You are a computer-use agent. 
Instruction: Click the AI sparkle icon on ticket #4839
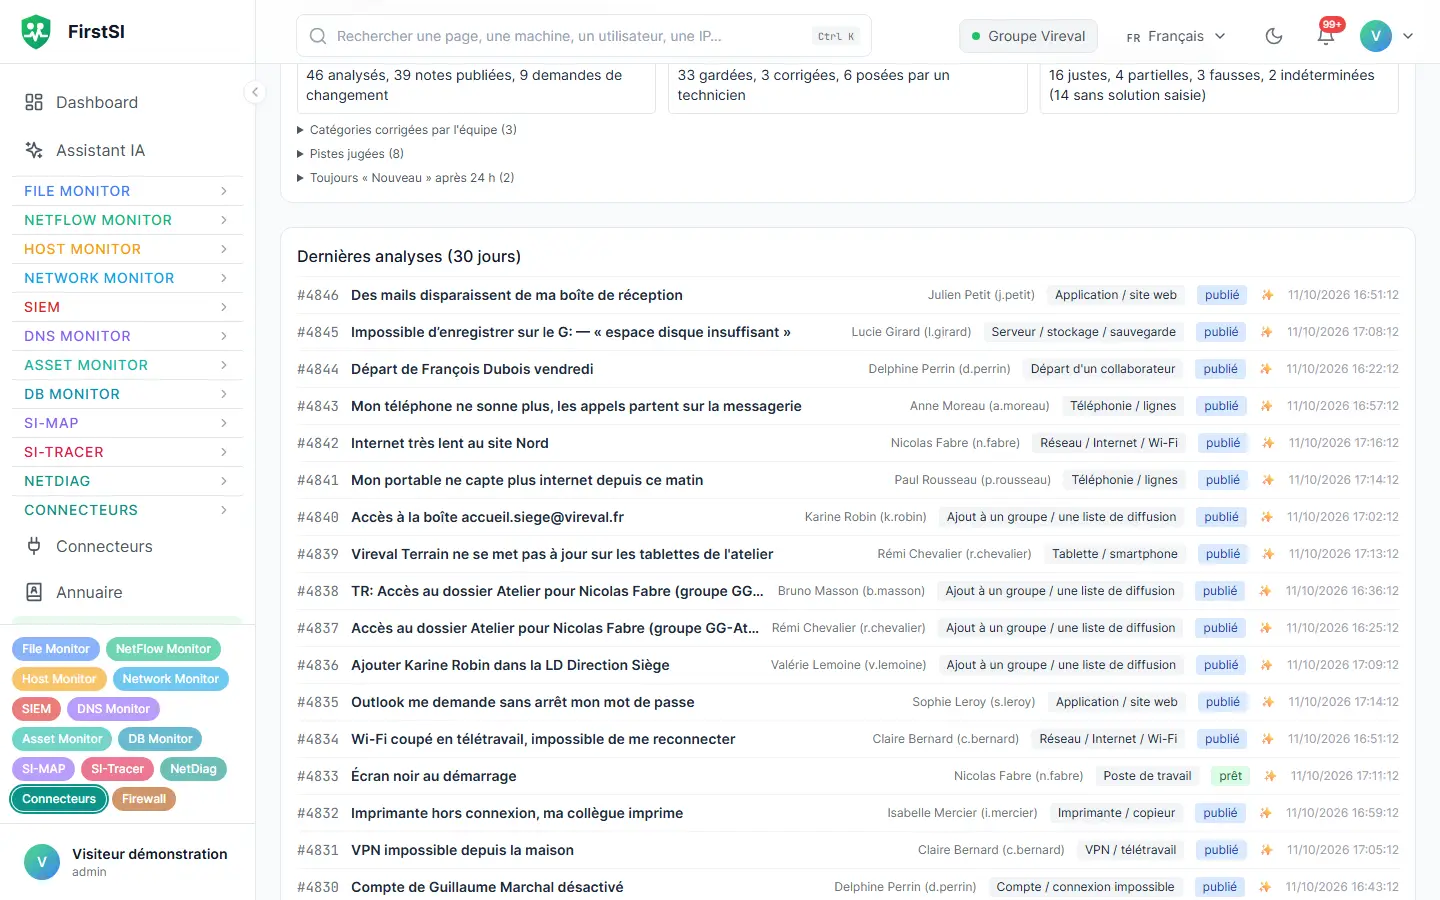click(1267, 554)
